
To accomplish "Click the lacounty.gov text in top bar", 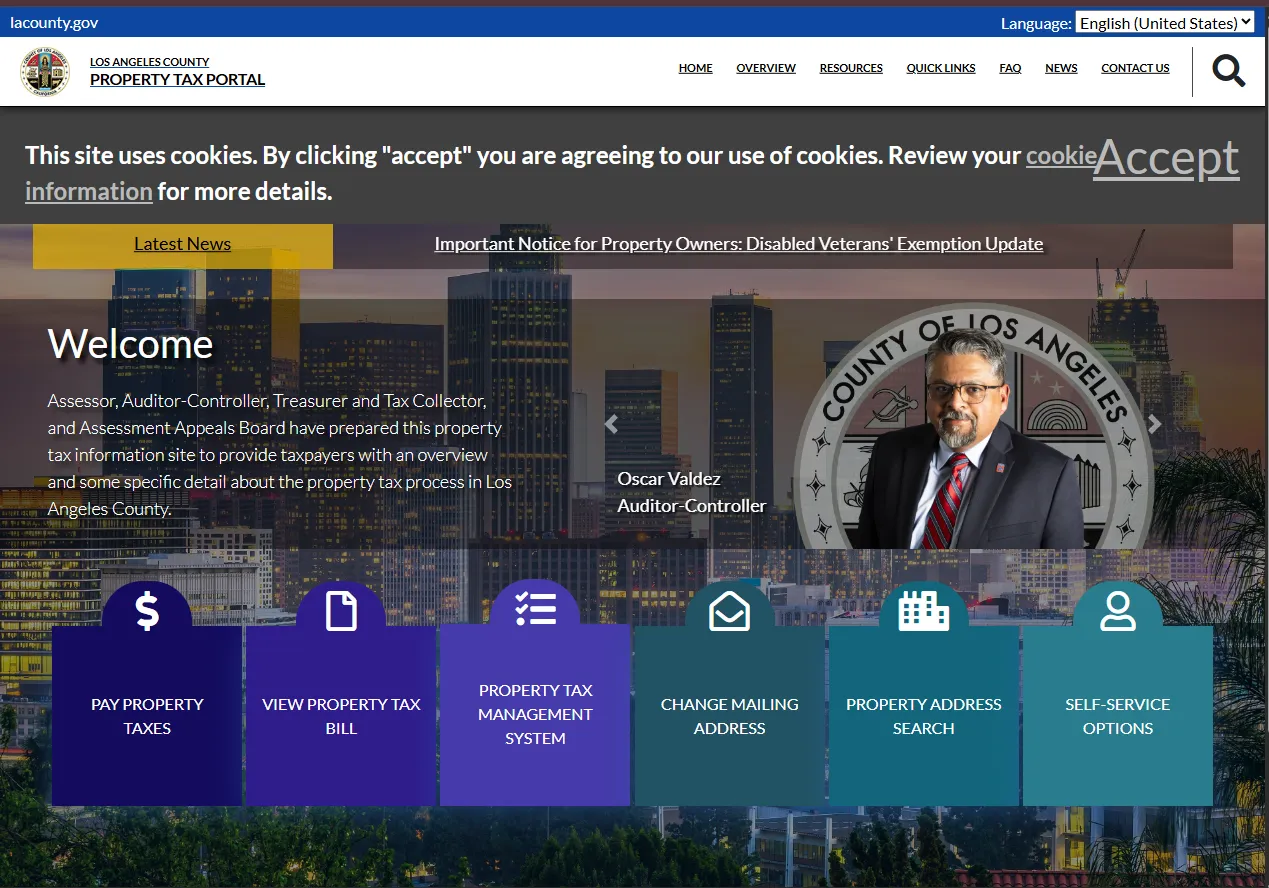I will [54, 22].
